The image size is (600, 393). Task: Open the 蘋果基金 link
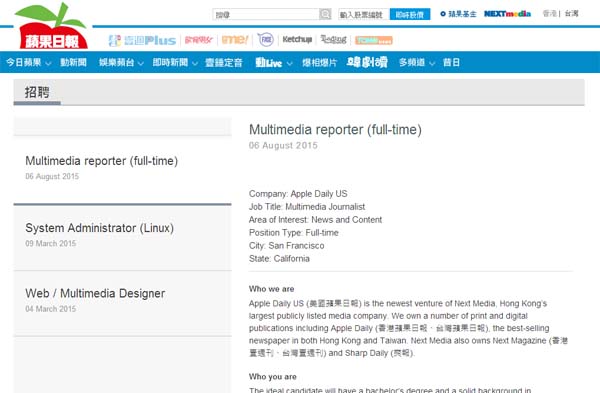pyautogui.click(x=458, y=14)
